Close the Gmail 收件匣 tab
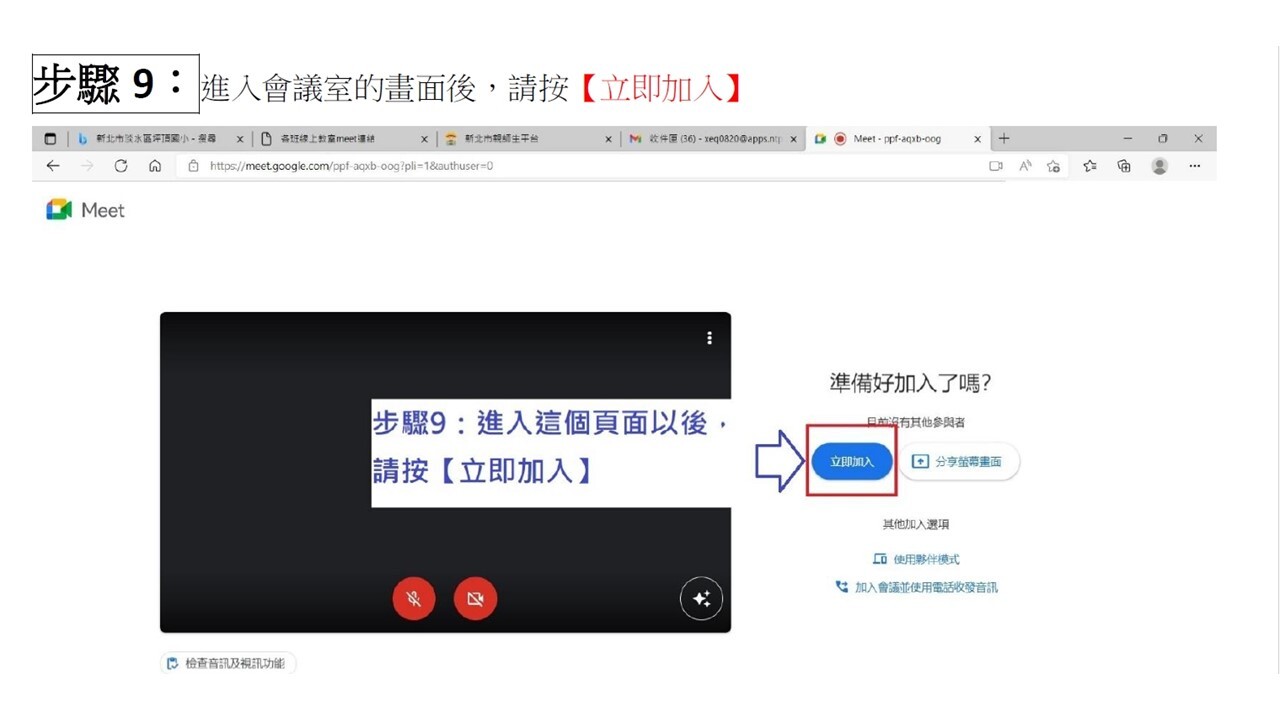 click(x=794, y=139)
